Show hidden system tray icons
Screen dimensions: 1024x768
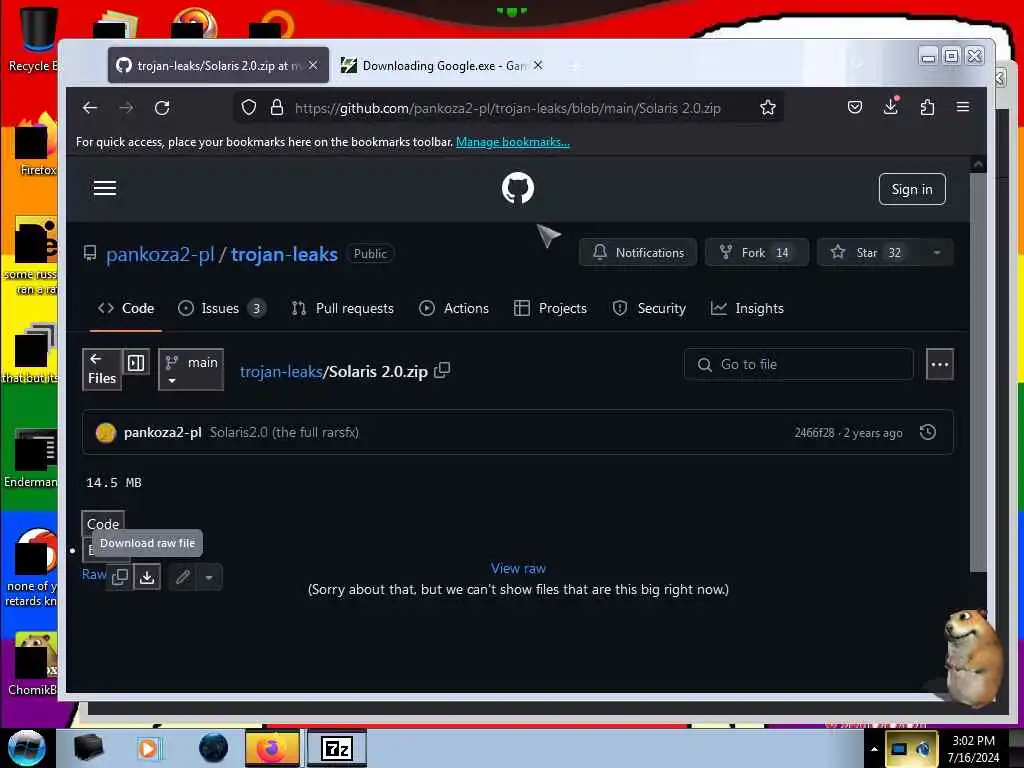click(x=874, y=749)
